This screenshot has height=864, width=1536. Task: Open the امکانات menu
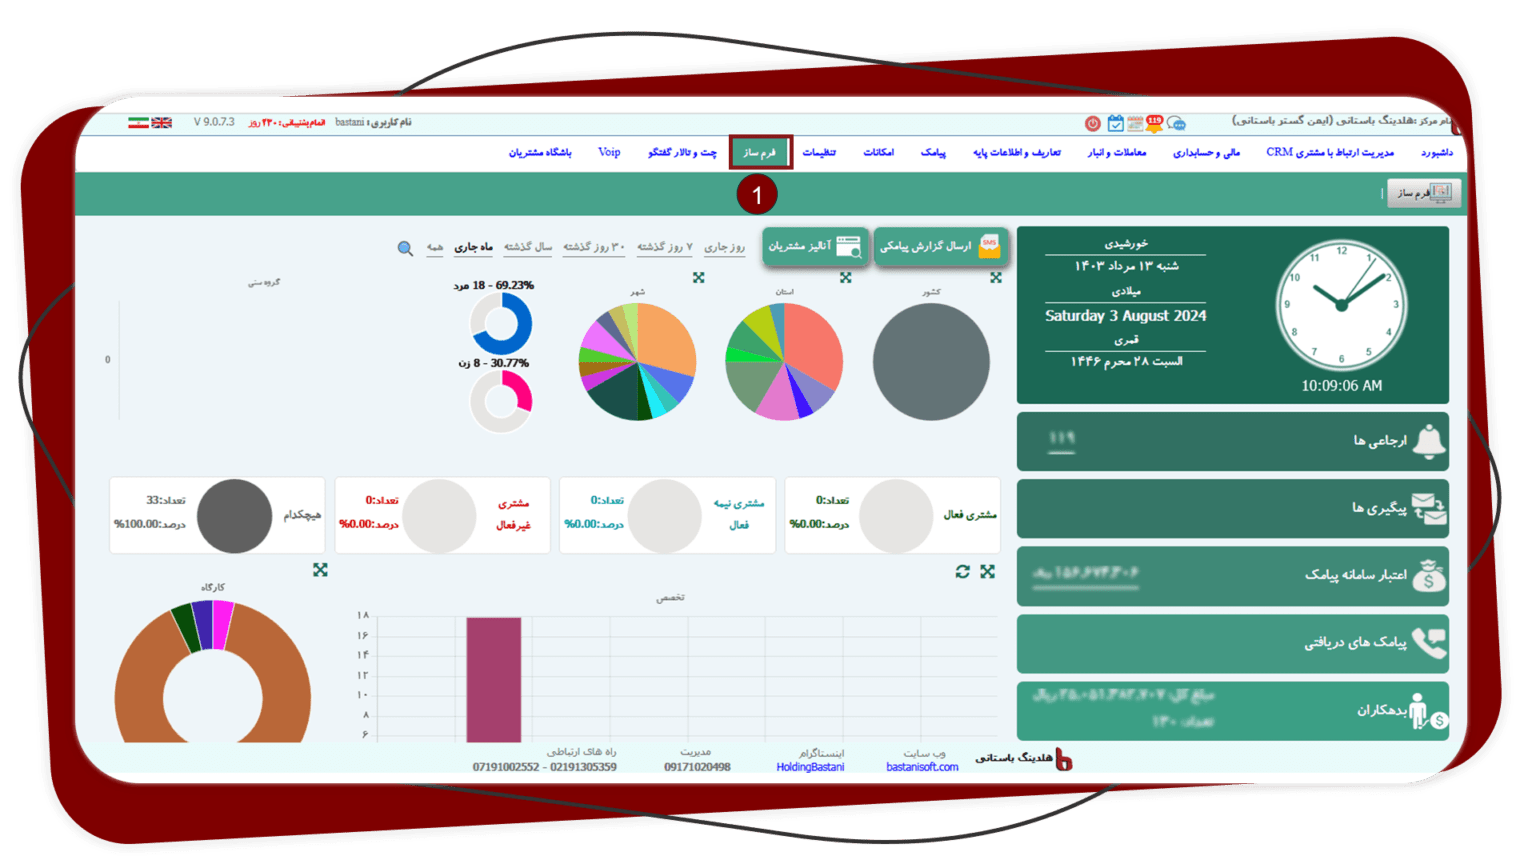(878, 152)
